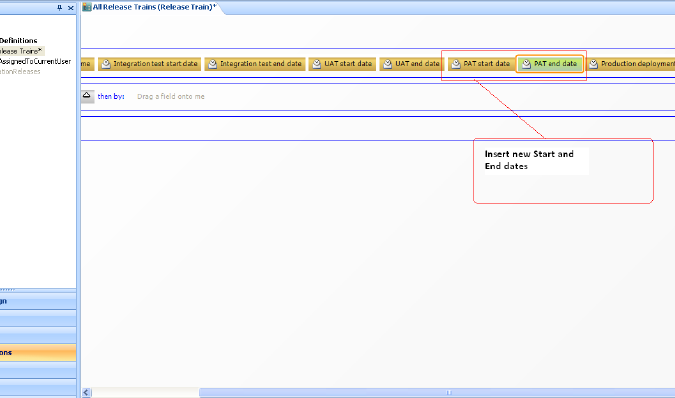Close the left side panel
Image resolution: width=675 pixels, height=398 pixels.
tap(71, 8)
